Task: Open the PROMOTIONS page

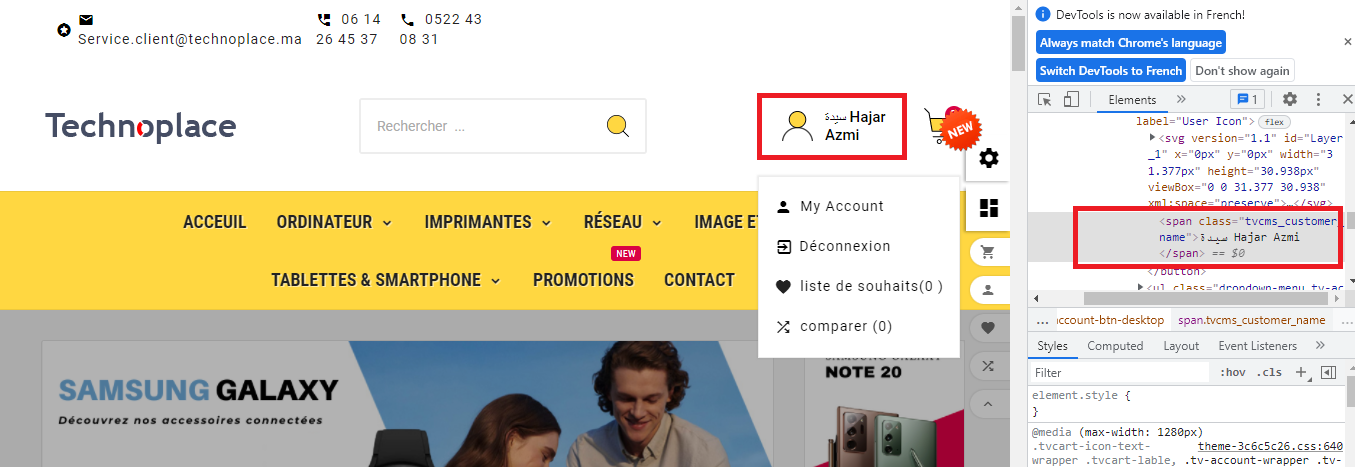Action: (583, 280)
